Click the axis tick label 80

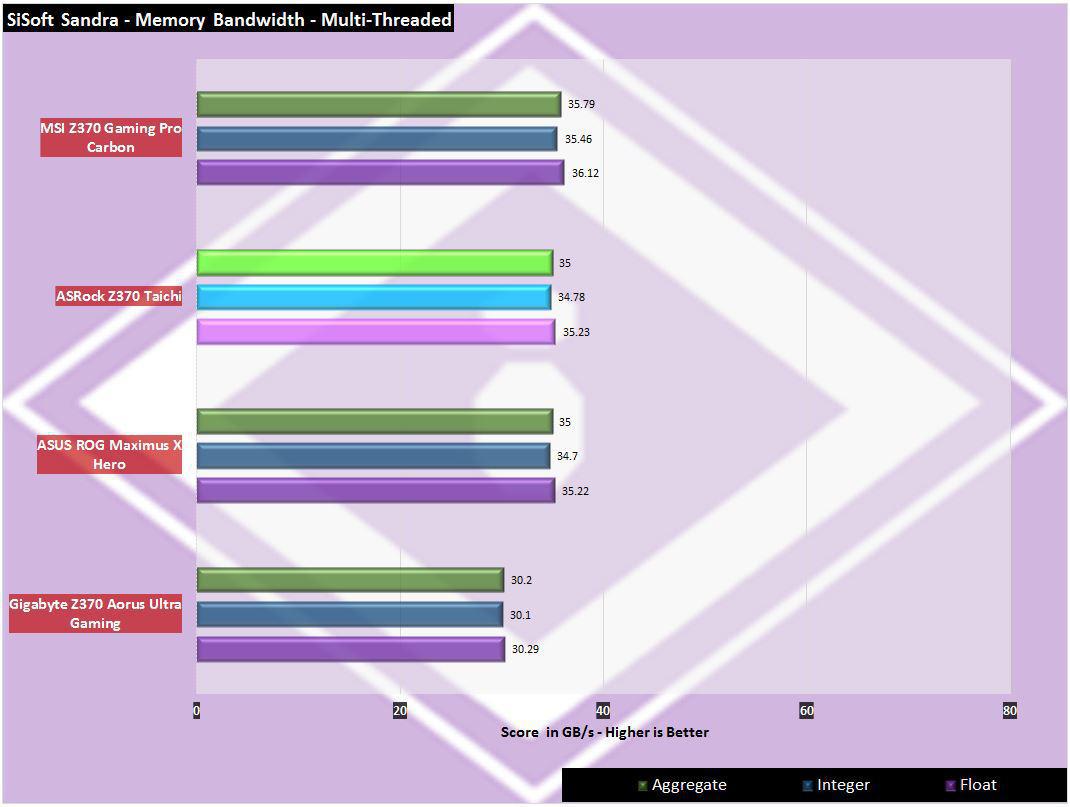tap(1010, 711)
